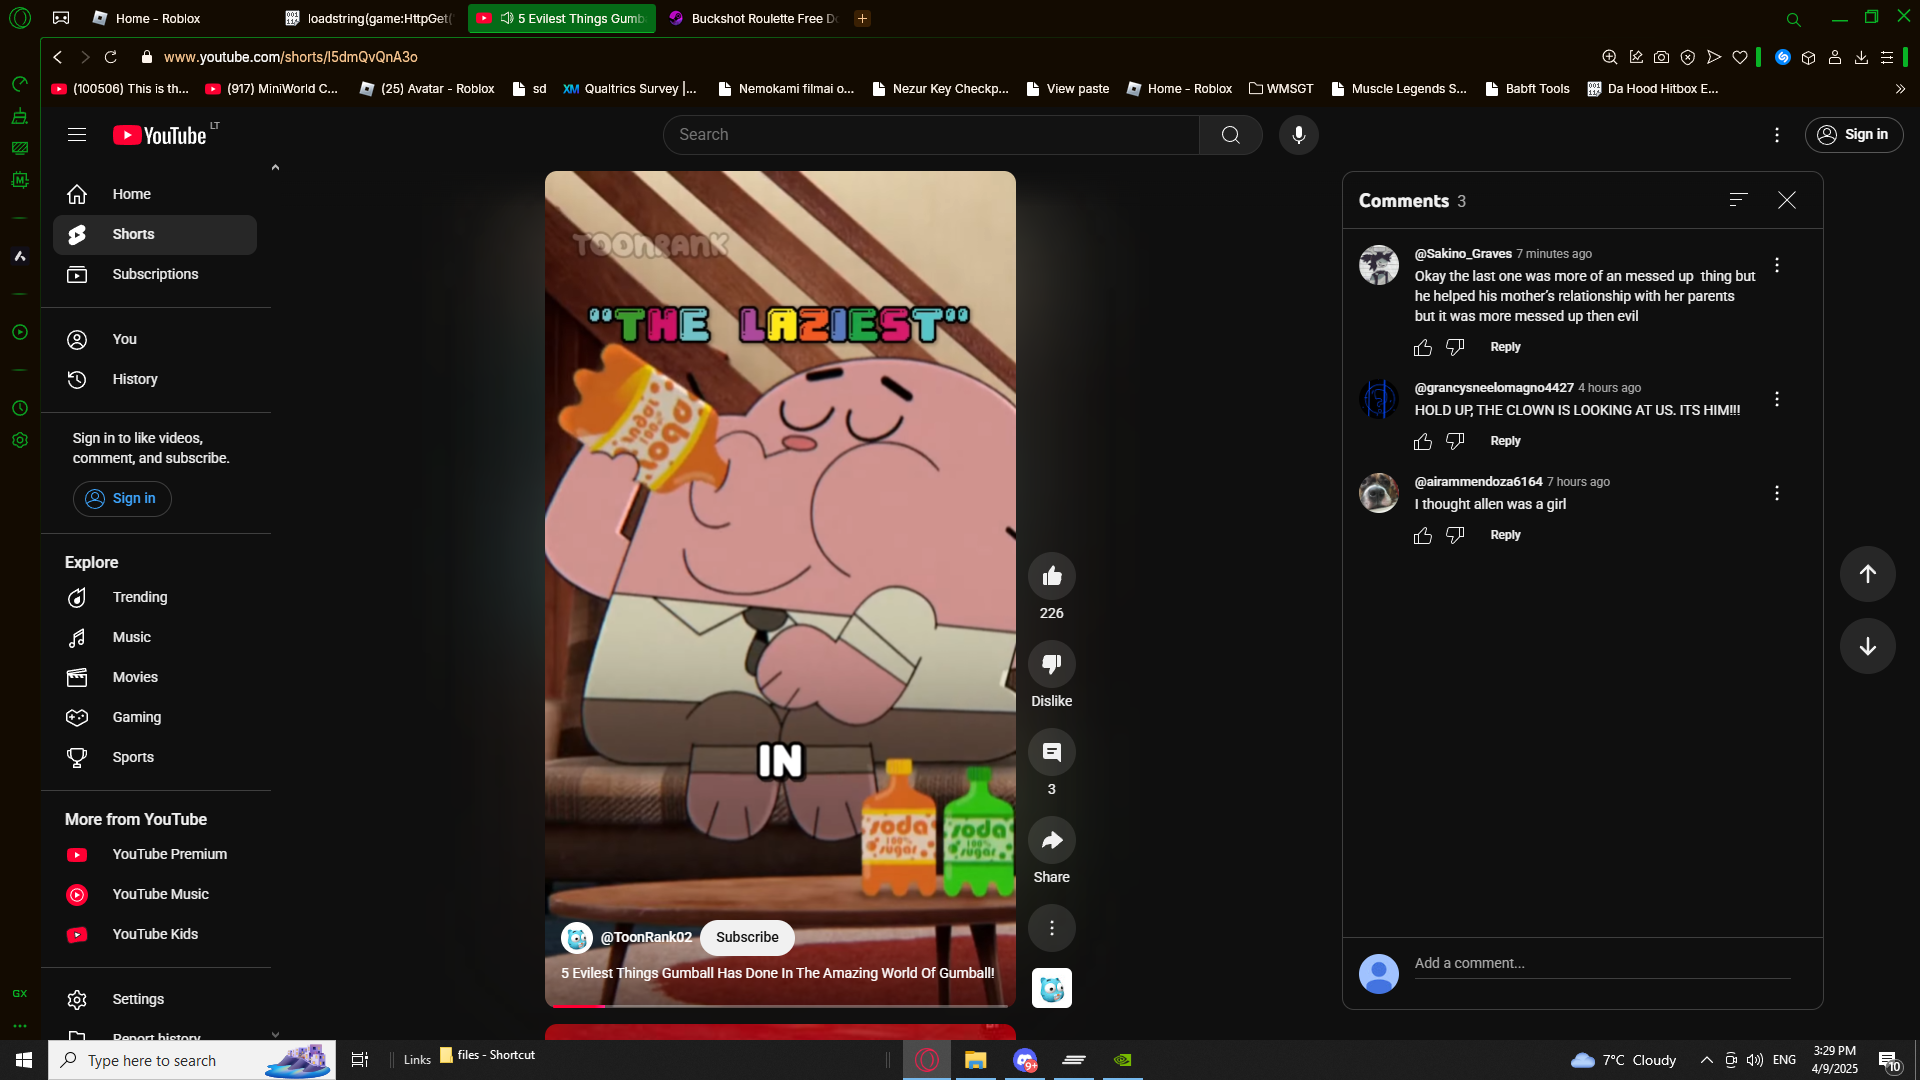
Task: Switch to loadstring browser tab
Action: click(x=368, y=18)
